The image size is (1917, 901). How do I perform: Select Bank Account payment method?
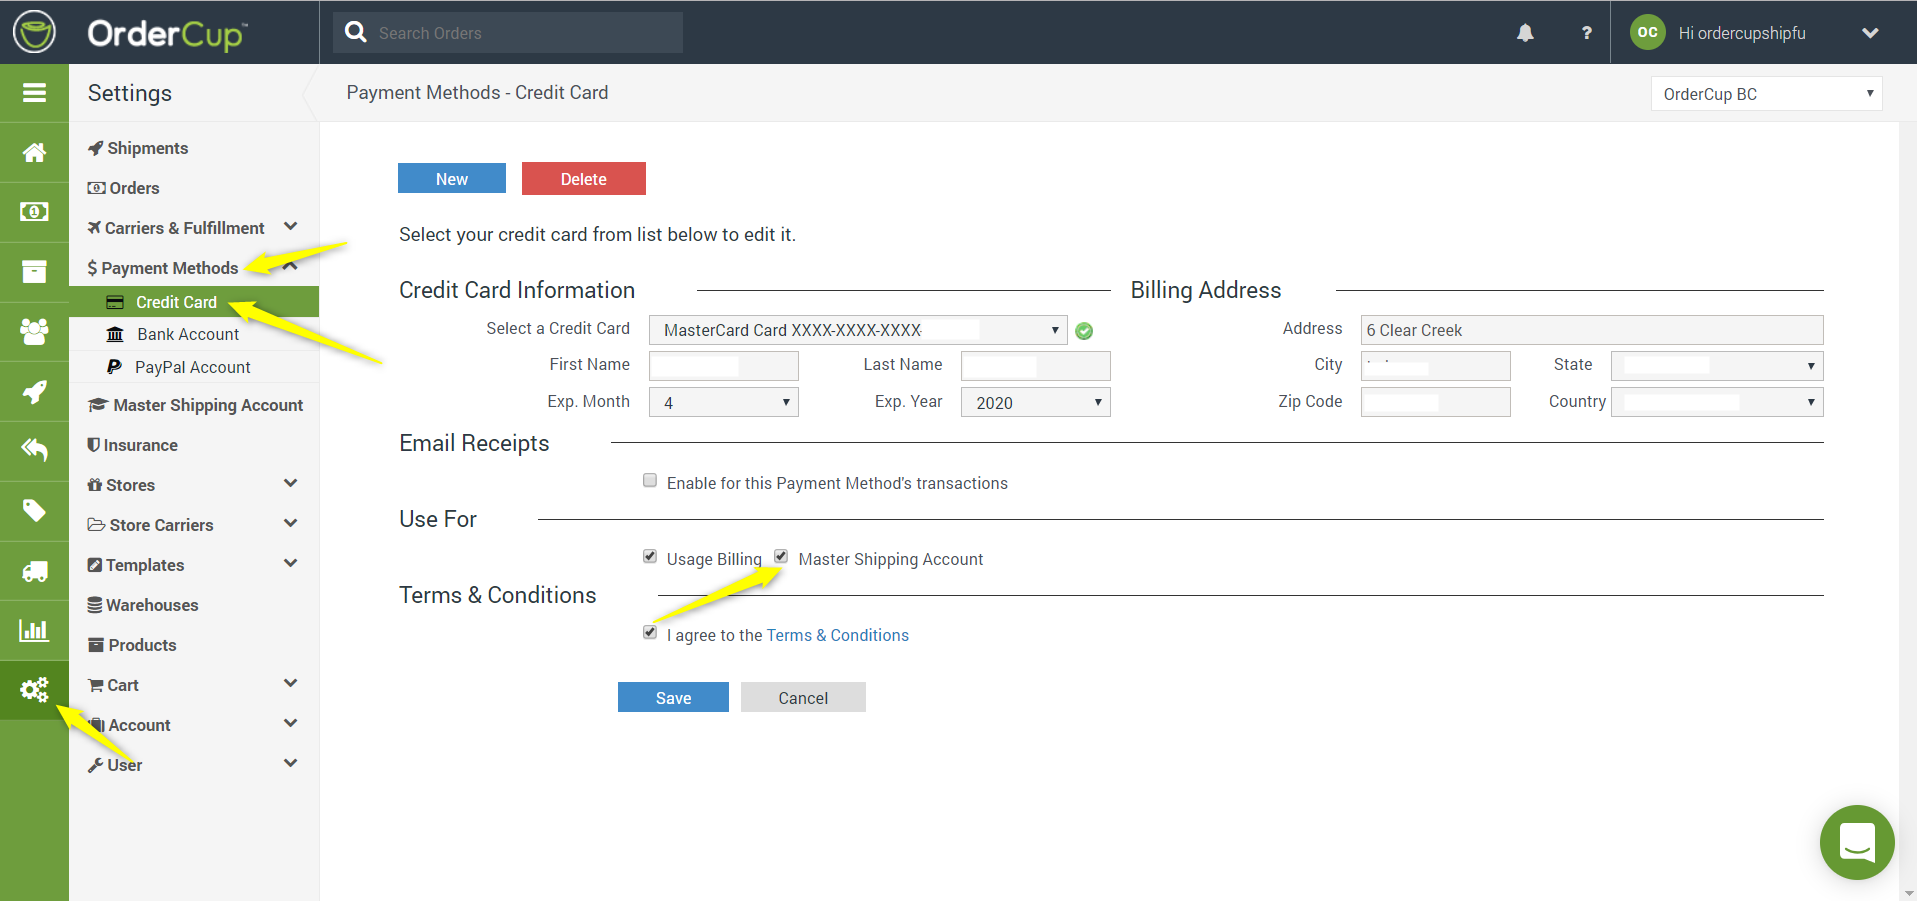click(188, 334)
